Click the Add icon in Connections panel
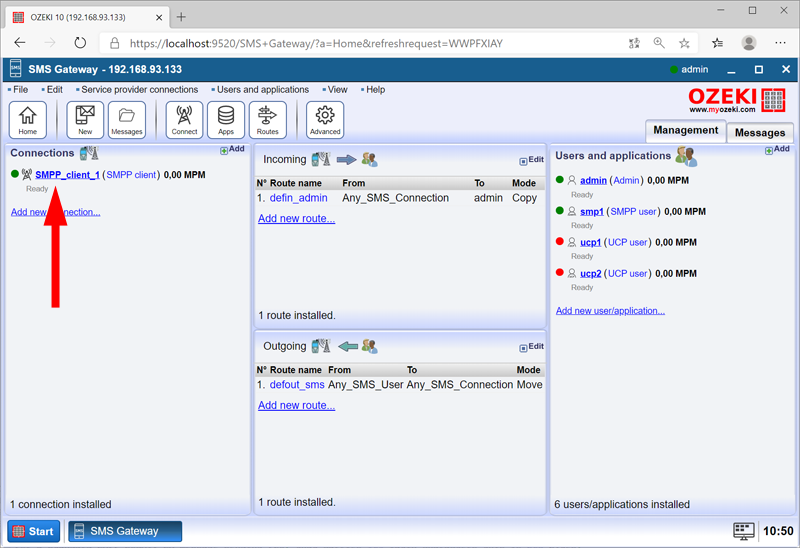The image size is (800, 548). 232,150
